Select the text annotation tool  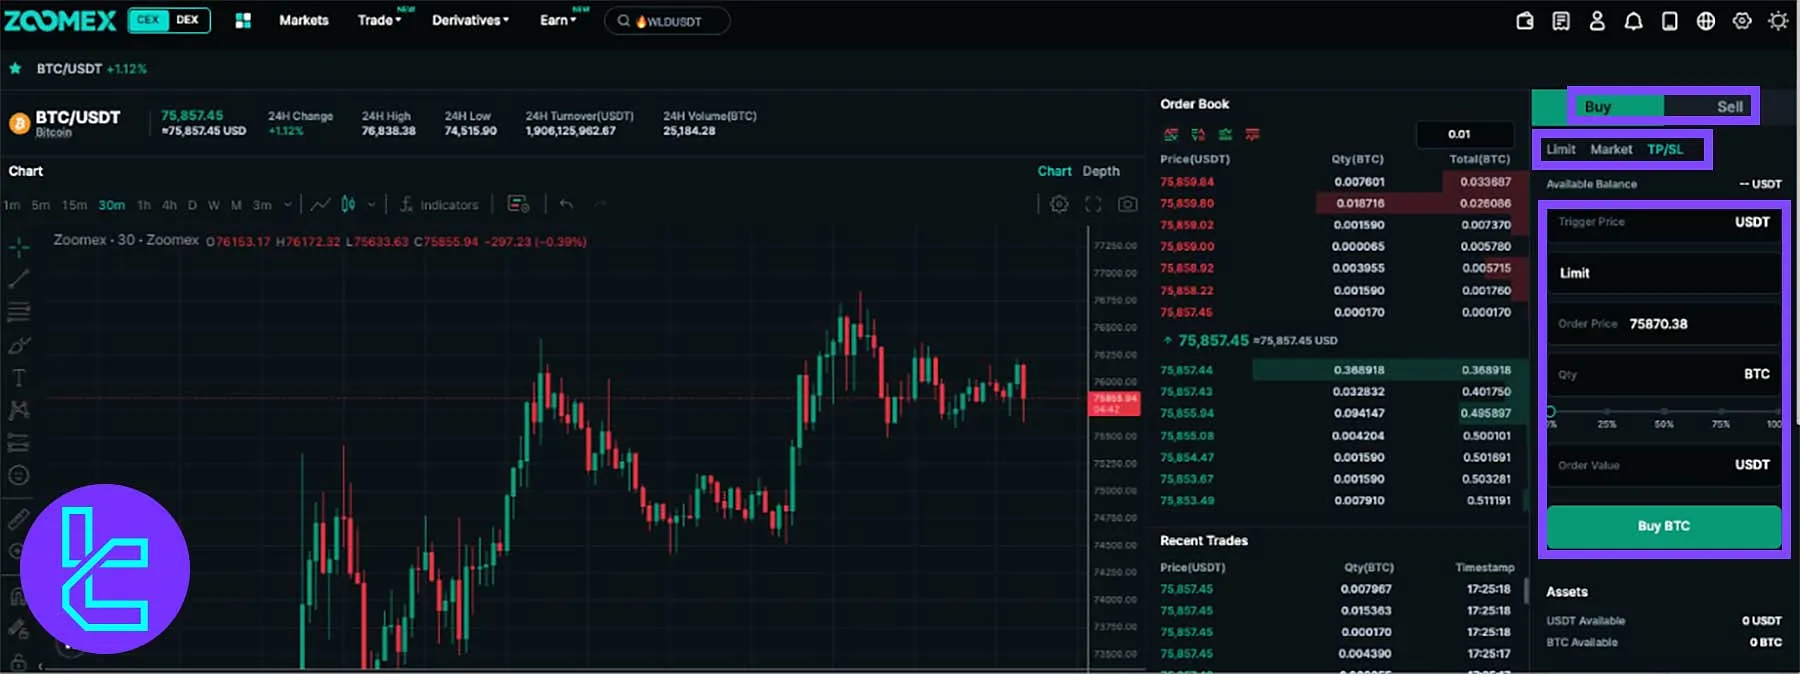click(19, 378)
